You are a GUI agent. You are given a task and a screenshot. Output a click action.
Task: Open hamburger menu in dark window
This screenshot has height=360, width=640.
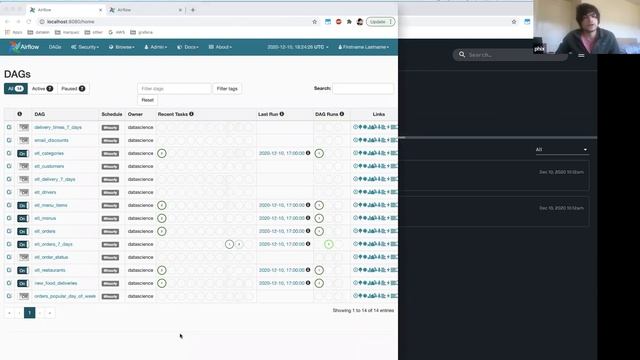point(581,55)
